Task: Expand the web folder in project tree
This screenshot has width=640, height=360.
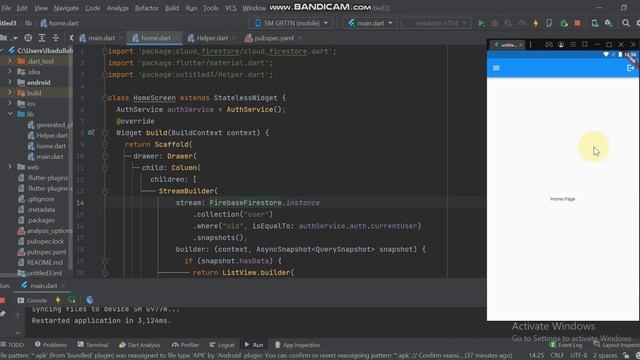Action: (10, 167)
